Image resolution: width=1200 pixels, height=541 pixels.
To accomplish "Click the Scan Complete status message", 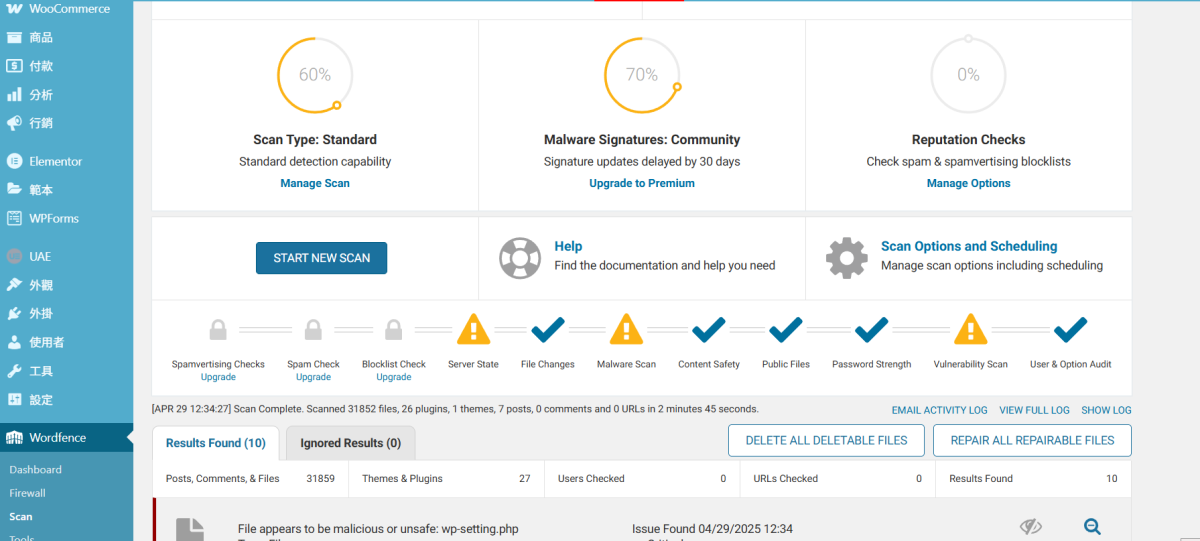I will point(455,409).
